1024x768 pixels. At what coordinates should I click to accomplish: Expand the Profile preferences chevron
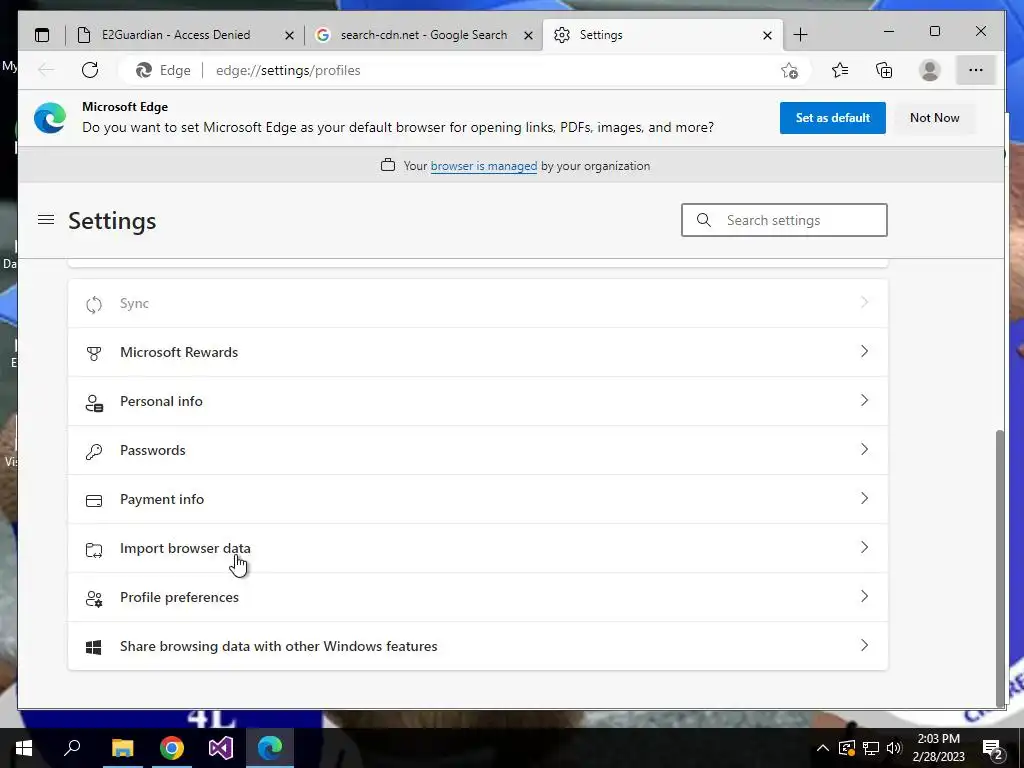coord(864,596)
